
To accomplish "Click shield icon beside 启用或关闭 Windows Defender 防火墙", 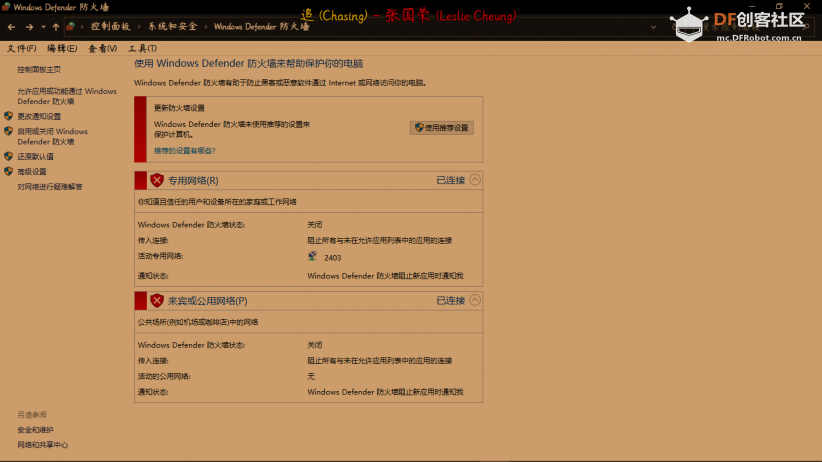I will tap(8, 131).
